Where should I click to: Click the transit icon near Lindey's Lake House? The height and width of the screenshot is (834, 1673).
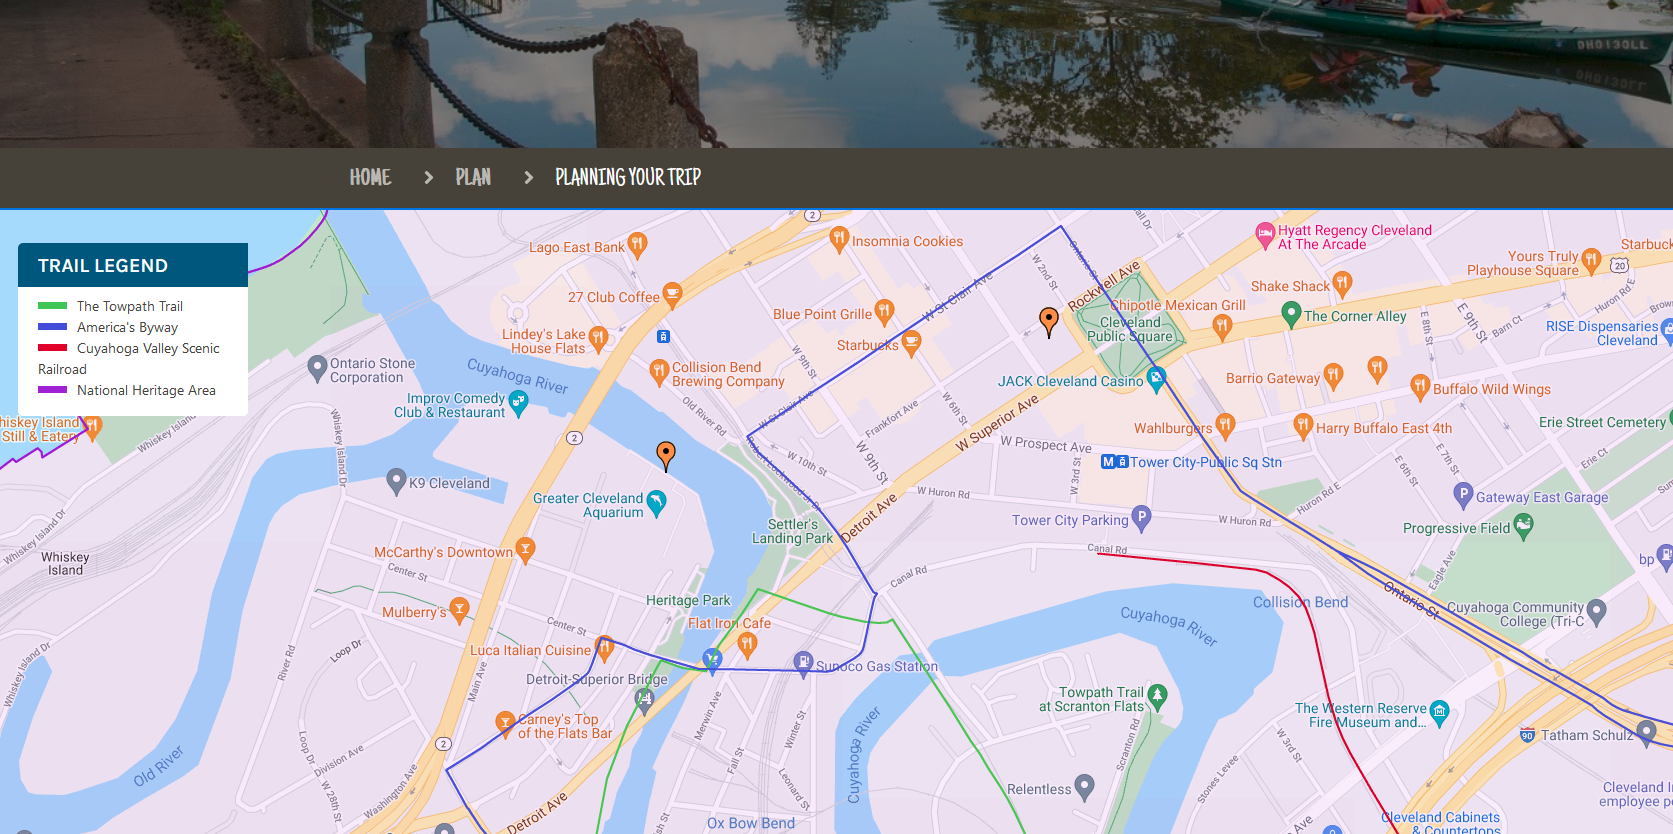point(663,336)
